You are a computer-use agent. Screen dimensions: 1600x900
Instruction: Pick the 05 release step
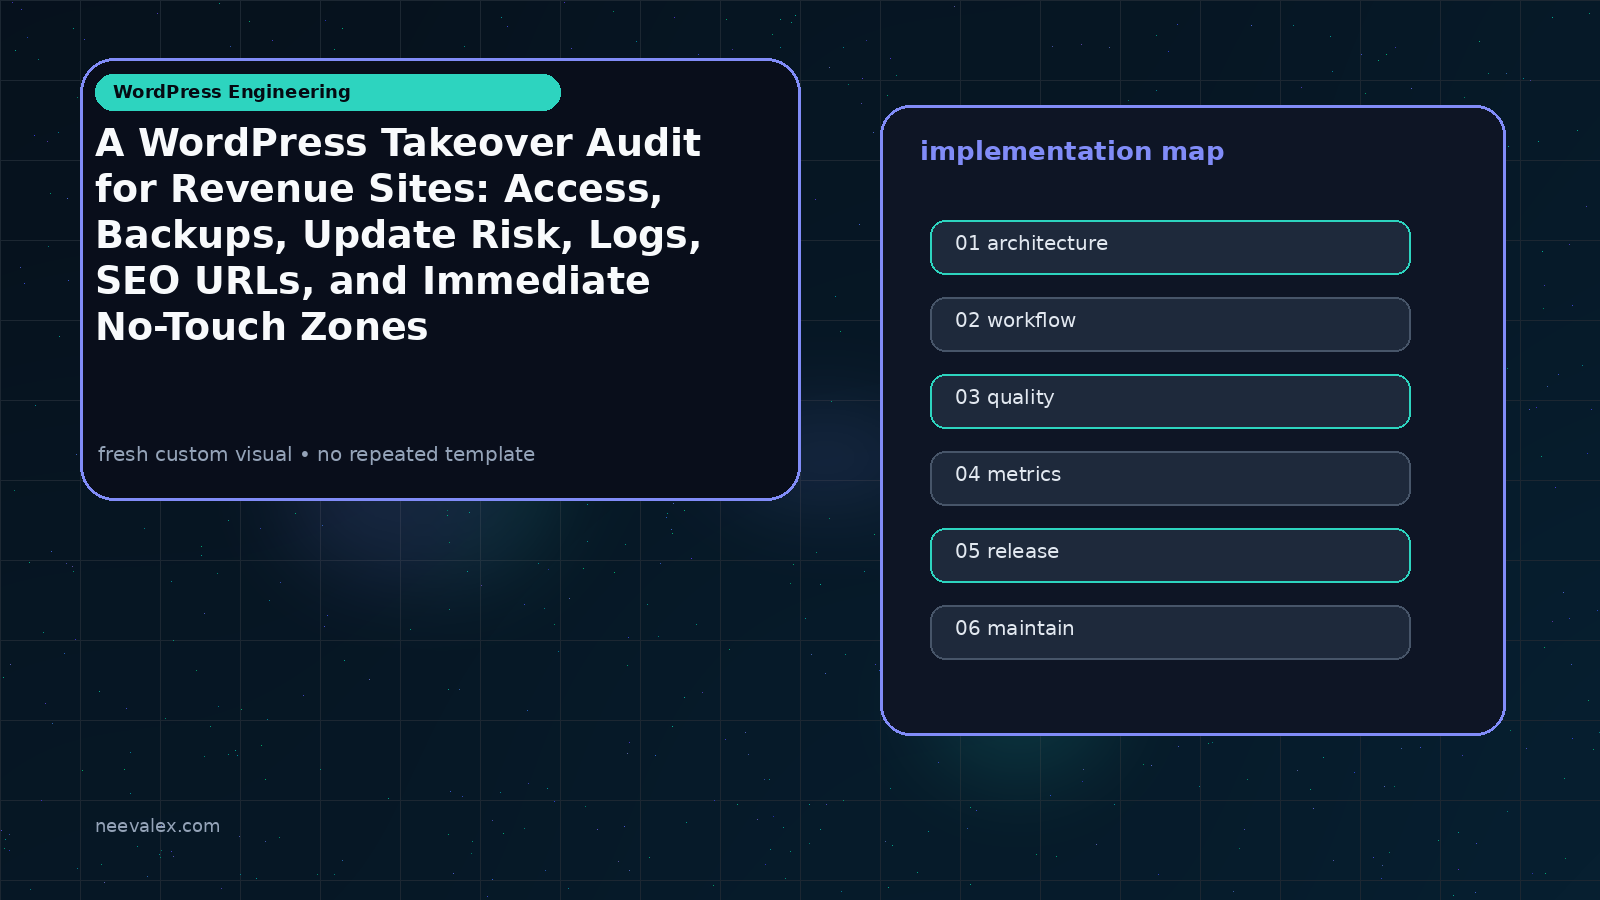click(1170, 555)
